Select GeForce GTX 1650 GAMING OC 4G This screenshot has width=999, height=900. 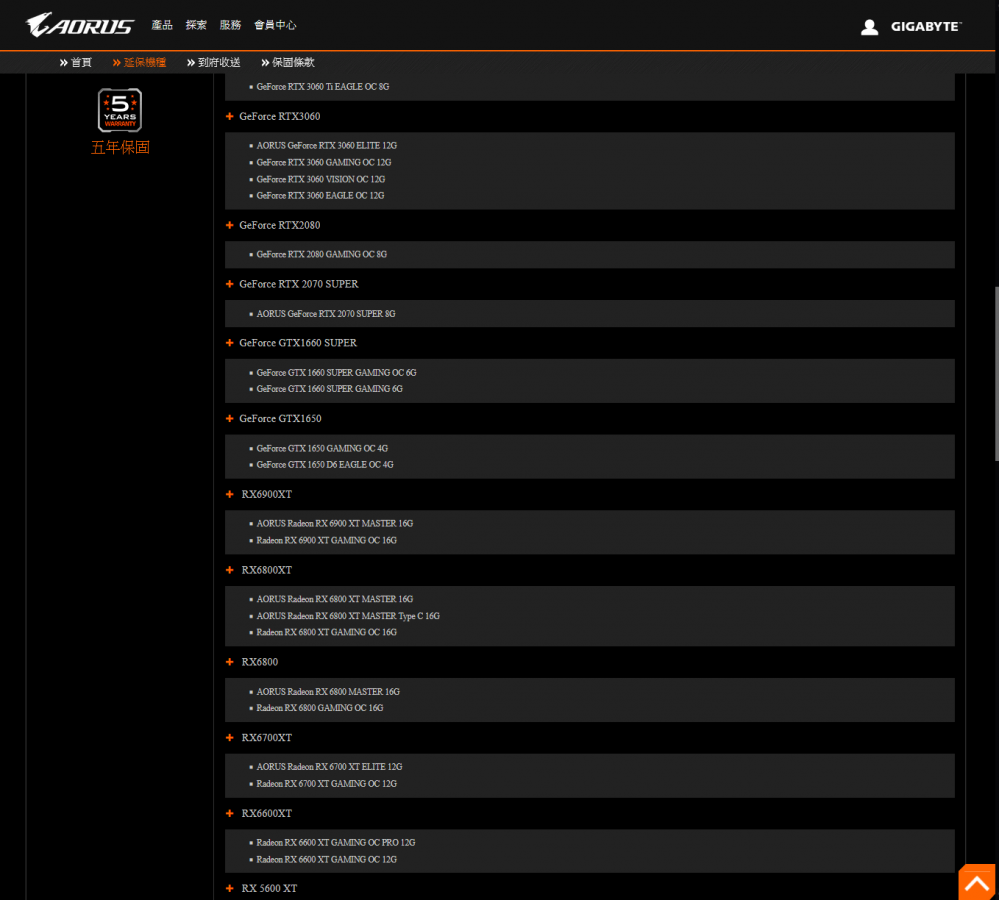322,448
